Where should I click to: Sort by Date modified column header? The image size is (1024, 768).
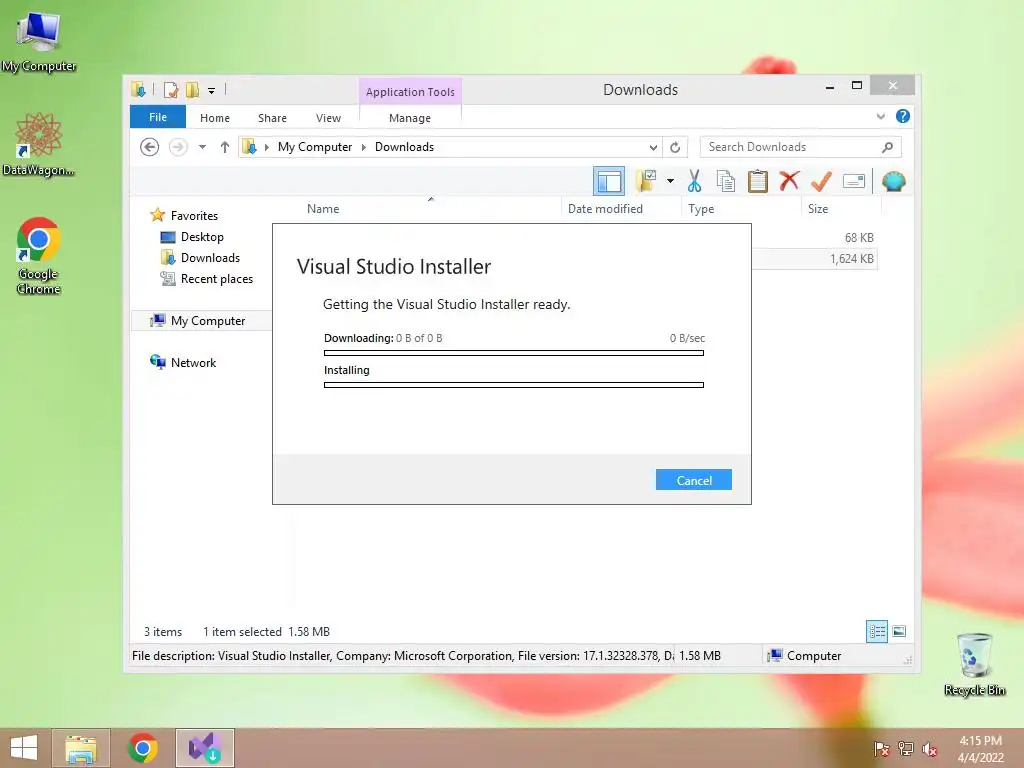tap(605, 209)
